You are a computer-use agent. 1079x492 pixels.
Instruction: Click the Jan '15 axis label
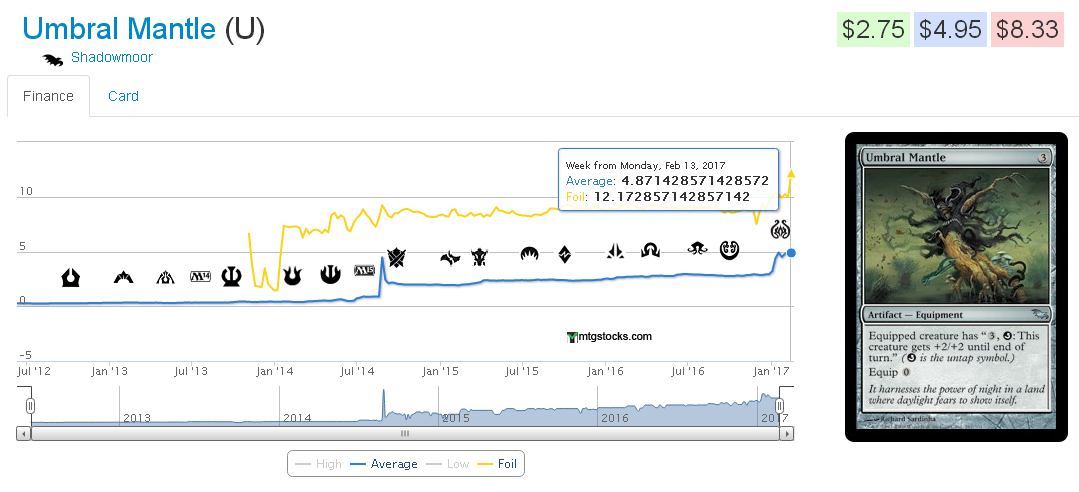coord(440,372)
